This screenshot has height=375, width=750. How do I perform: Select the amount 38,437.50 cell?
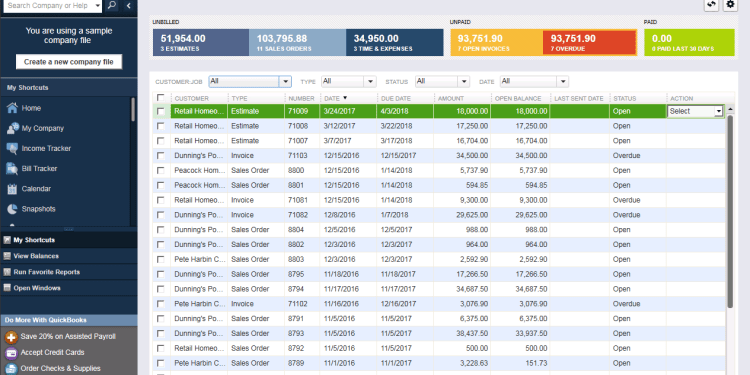tap(462, 333)
